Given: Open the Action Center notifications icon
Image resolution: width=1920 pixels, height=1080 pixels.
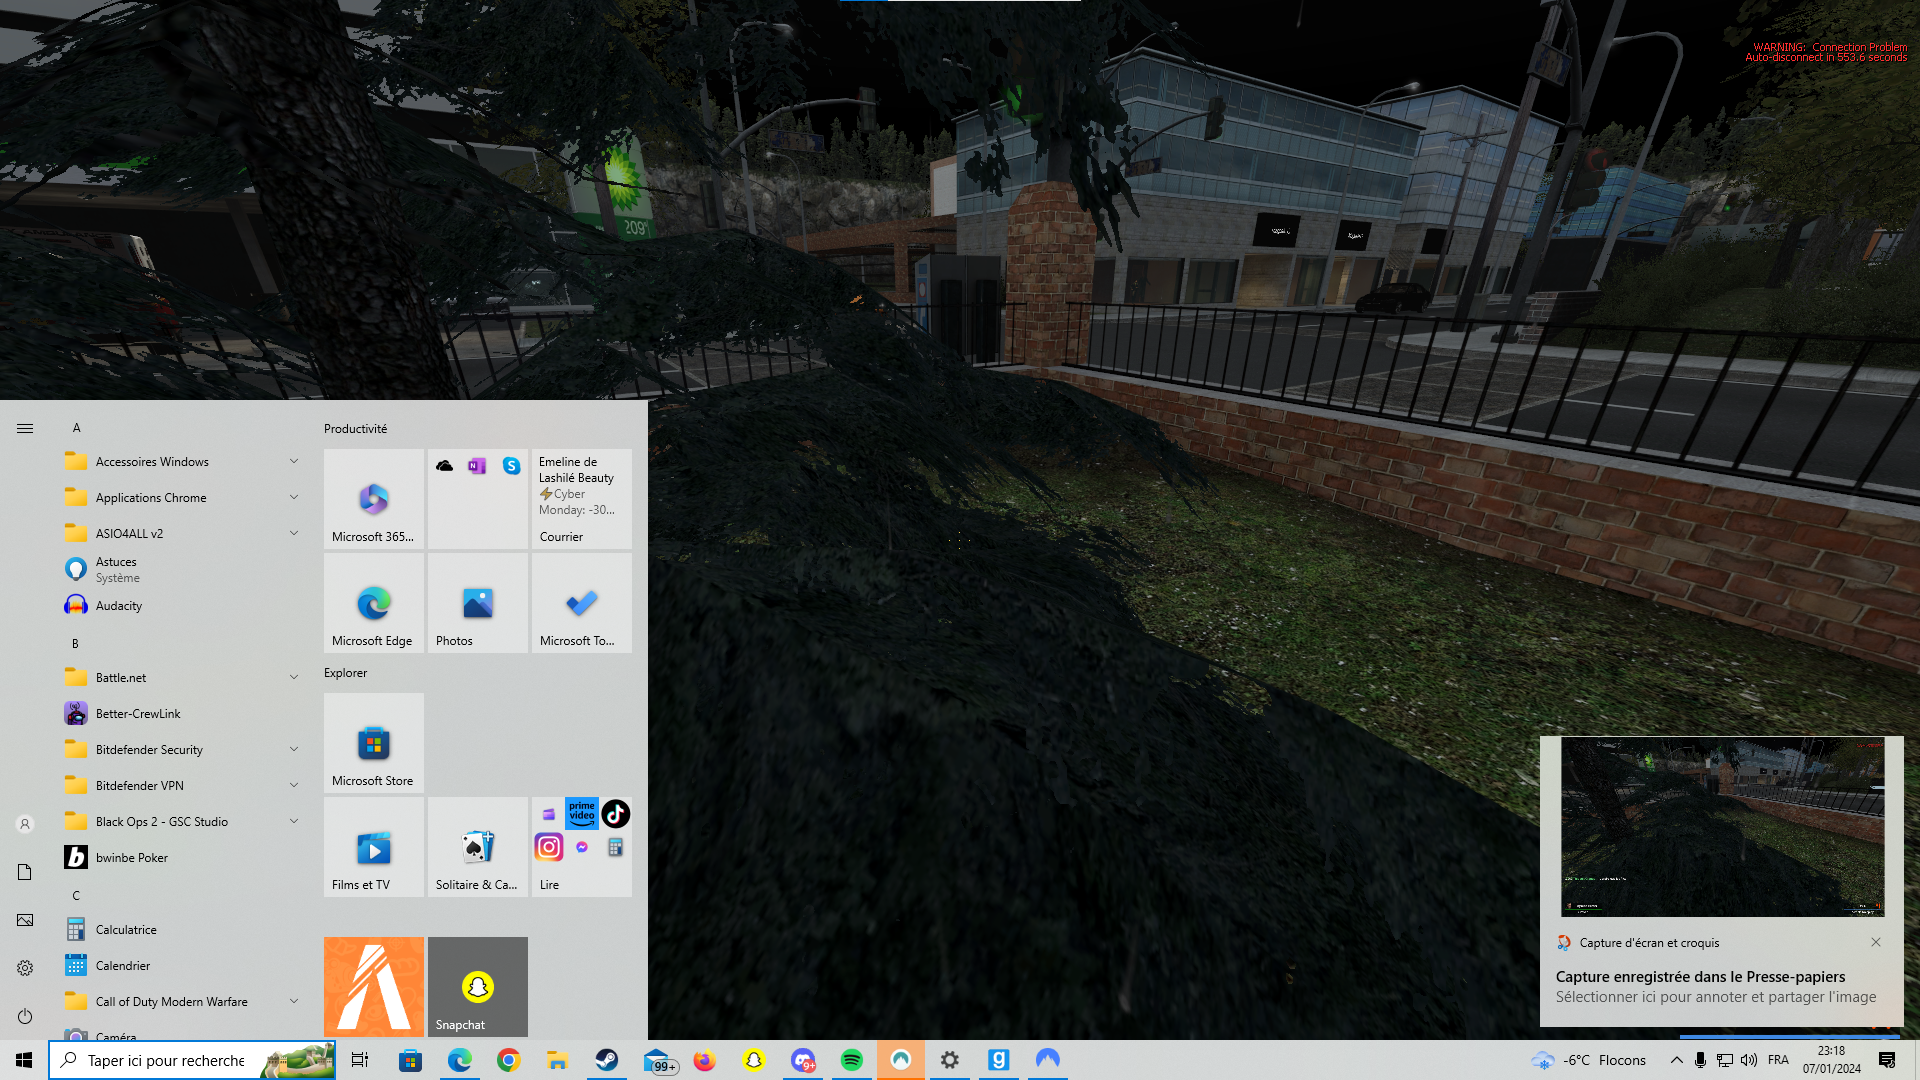Looking at the screenshot, I should [x=1887, y=1060].
